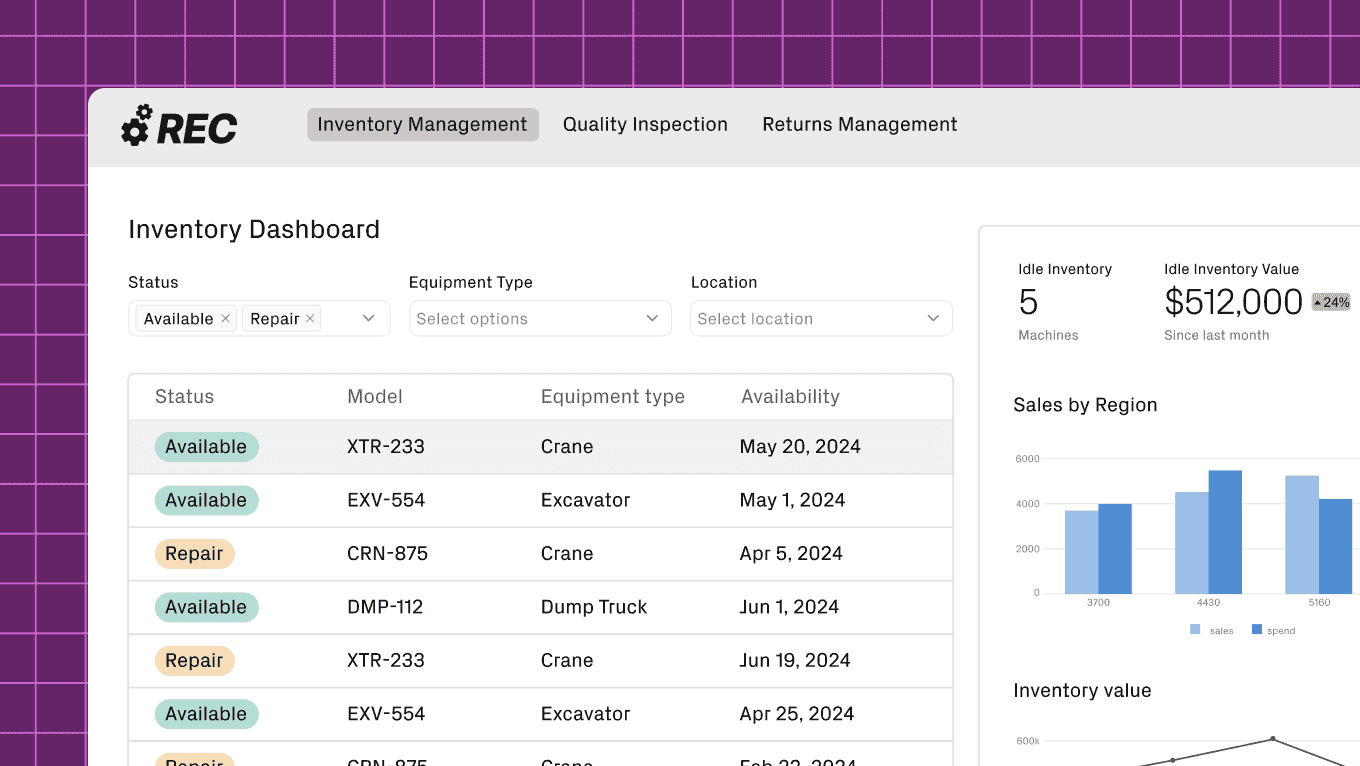Open the Equipment Type select options dropdown
Image resolution: width=1360 pixels, height=766 pixels.
(x=540, y=318)
